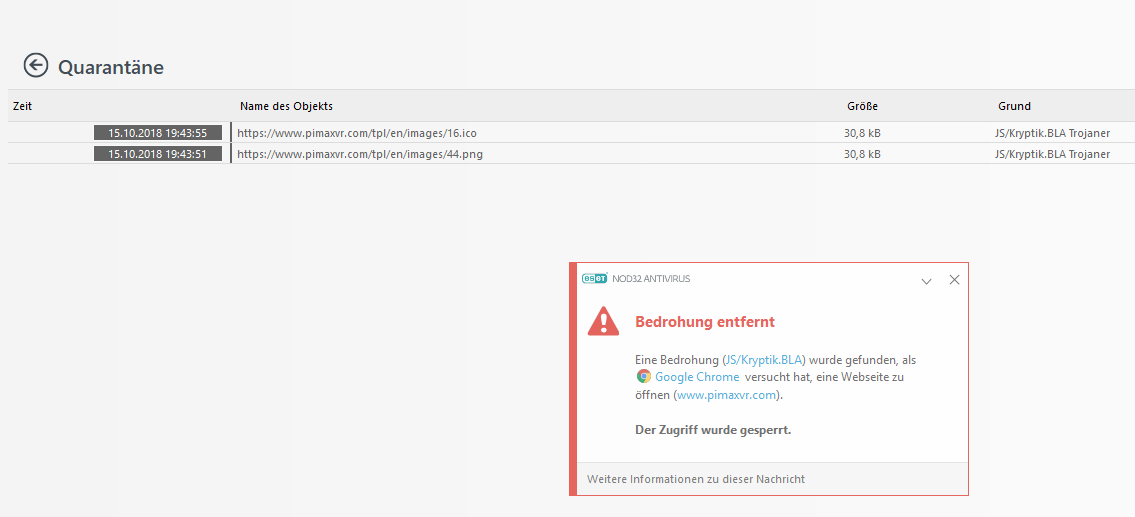This screenshot has height=517, width=1135.
Task: Click the Quarantäne page title
Action: coord(111,67)
